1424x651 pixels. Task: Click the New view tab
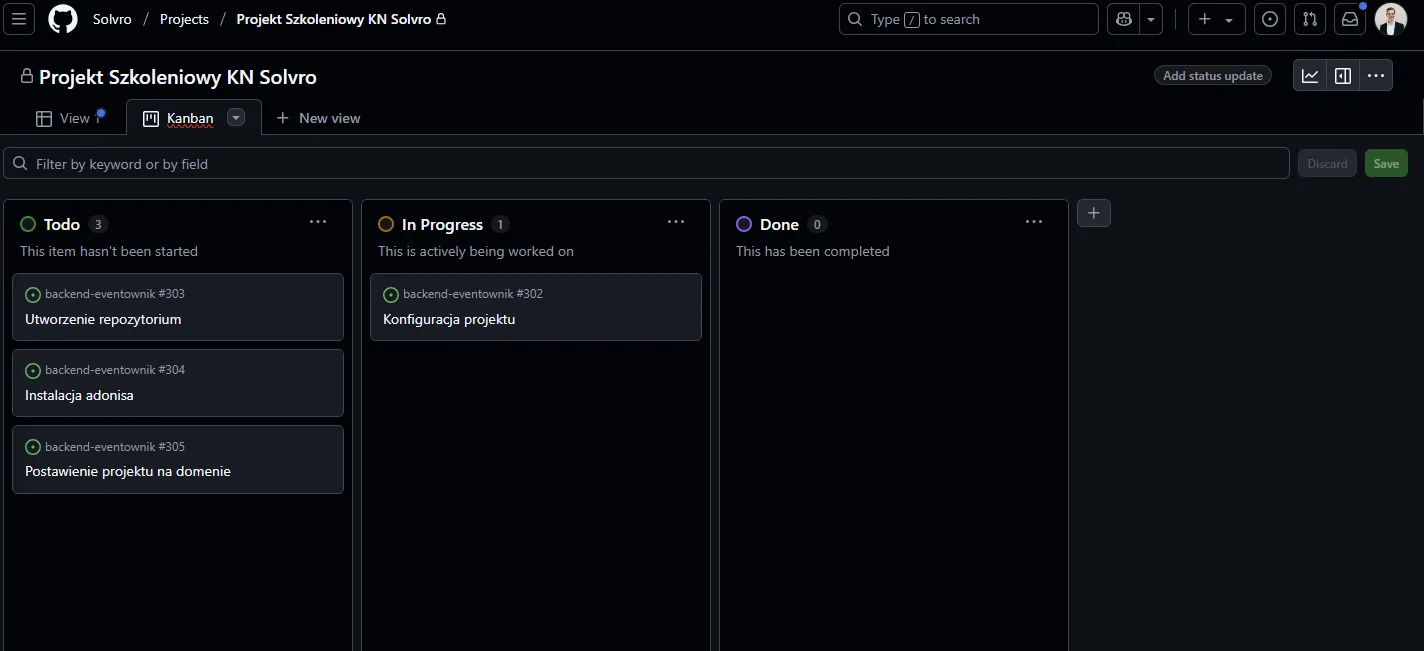318,118
